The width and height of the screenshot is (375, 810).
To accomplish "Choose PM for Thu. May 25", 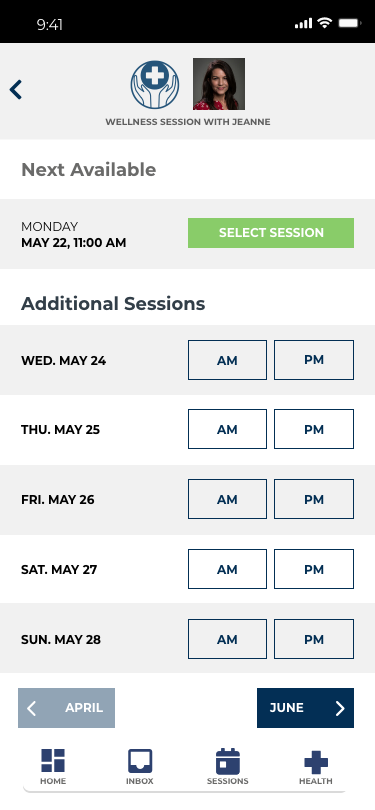I will pos(314,429).
